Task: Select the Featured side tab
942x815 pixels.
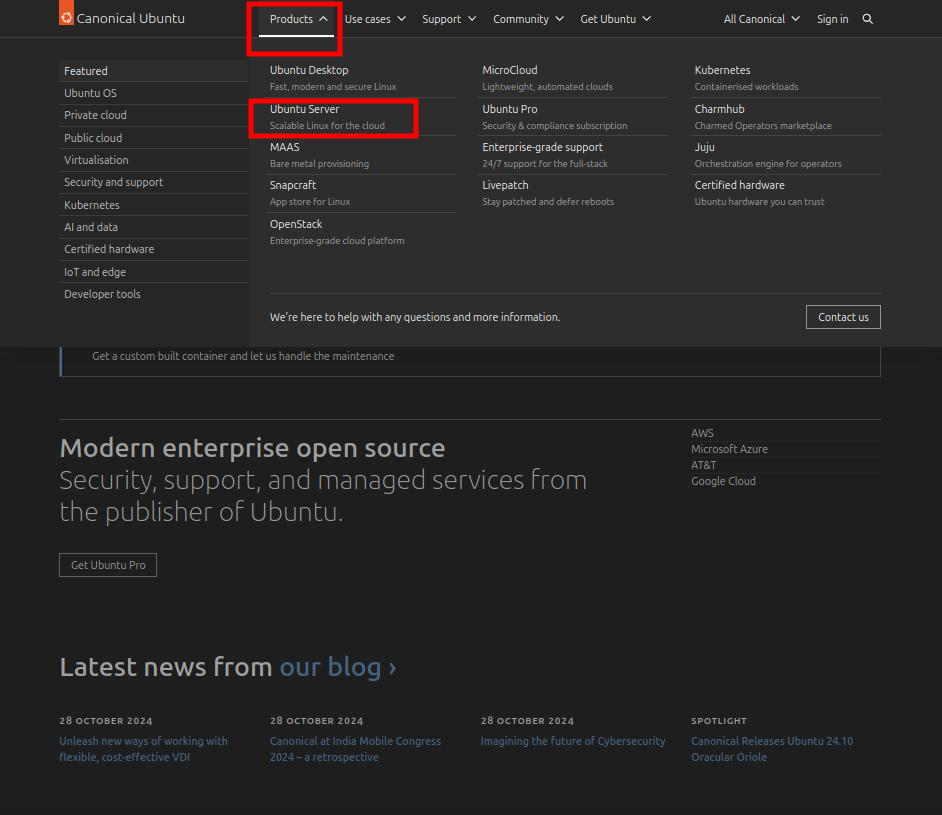Action: coord(153,71)
